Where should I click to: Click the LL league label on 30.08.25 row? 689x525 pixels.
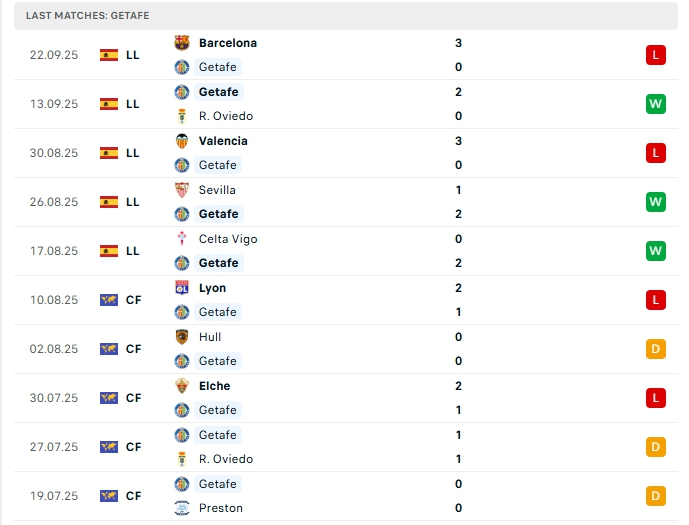133,153
